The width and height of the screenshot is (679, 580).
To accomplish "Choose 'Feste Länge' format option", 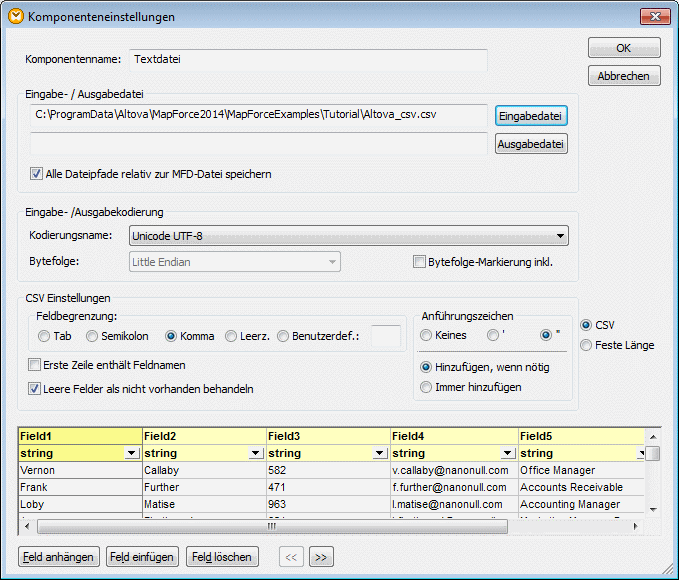I will click(x=587, y=345).
